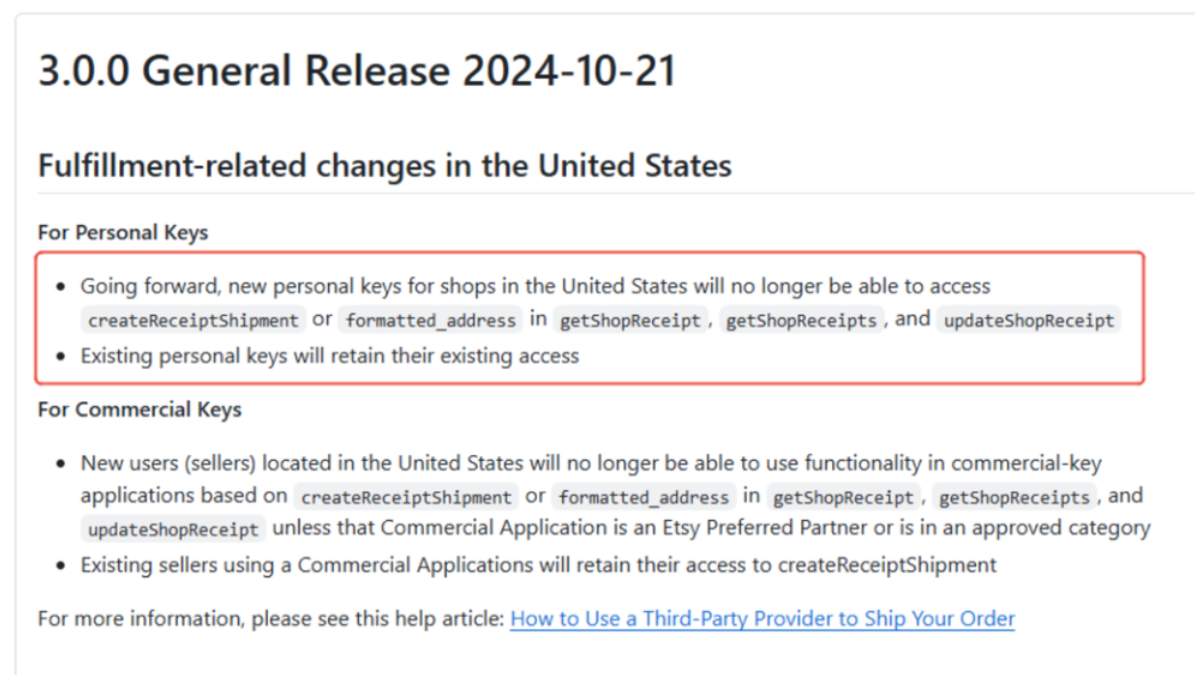Click updateShopReceipt code under Commercial Keys

click(x=174, y=529)
